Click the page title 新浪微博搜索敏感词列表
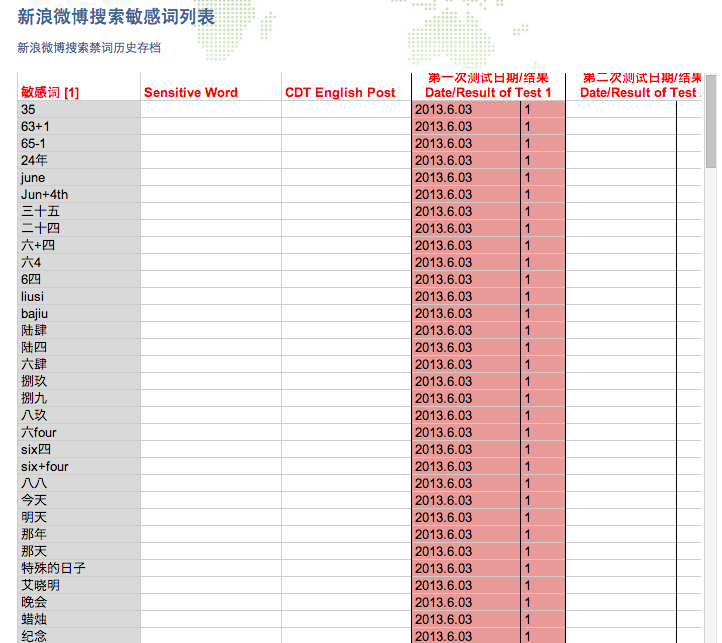The width and height of the screenshot is (722, 643). (116, 17)
